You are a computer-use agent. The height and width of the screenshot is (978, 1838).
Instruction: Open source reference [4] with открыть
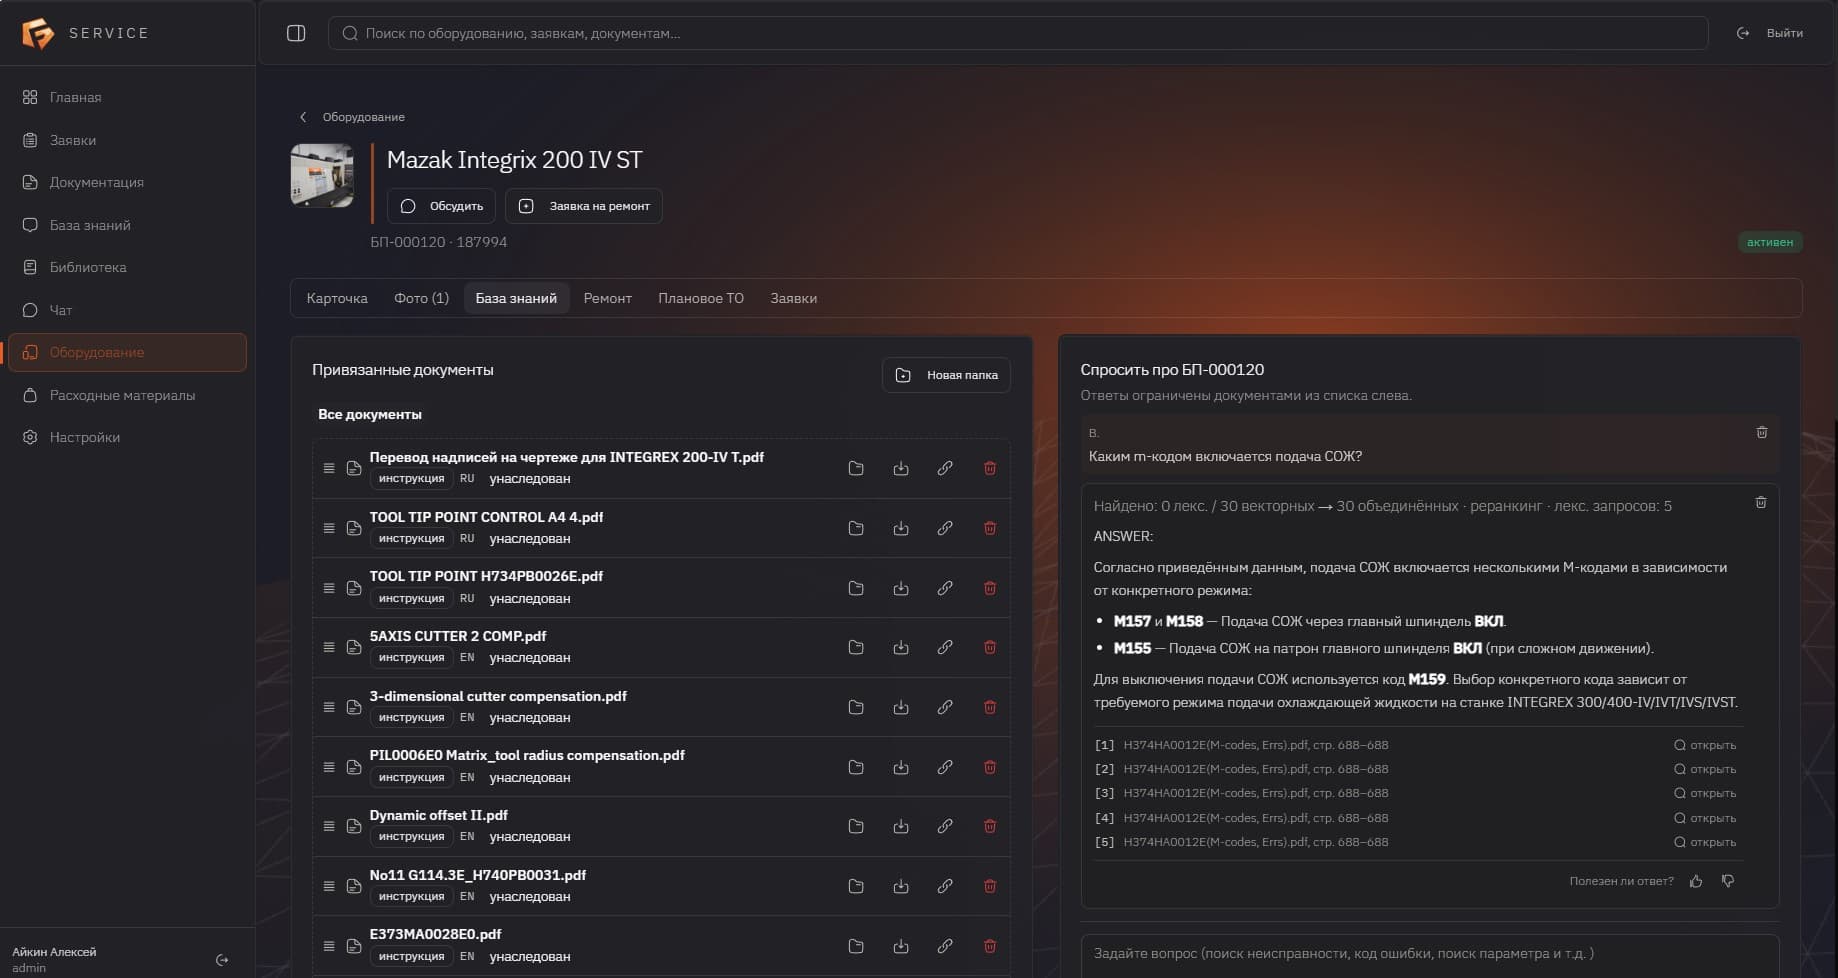coord(1705,818)
